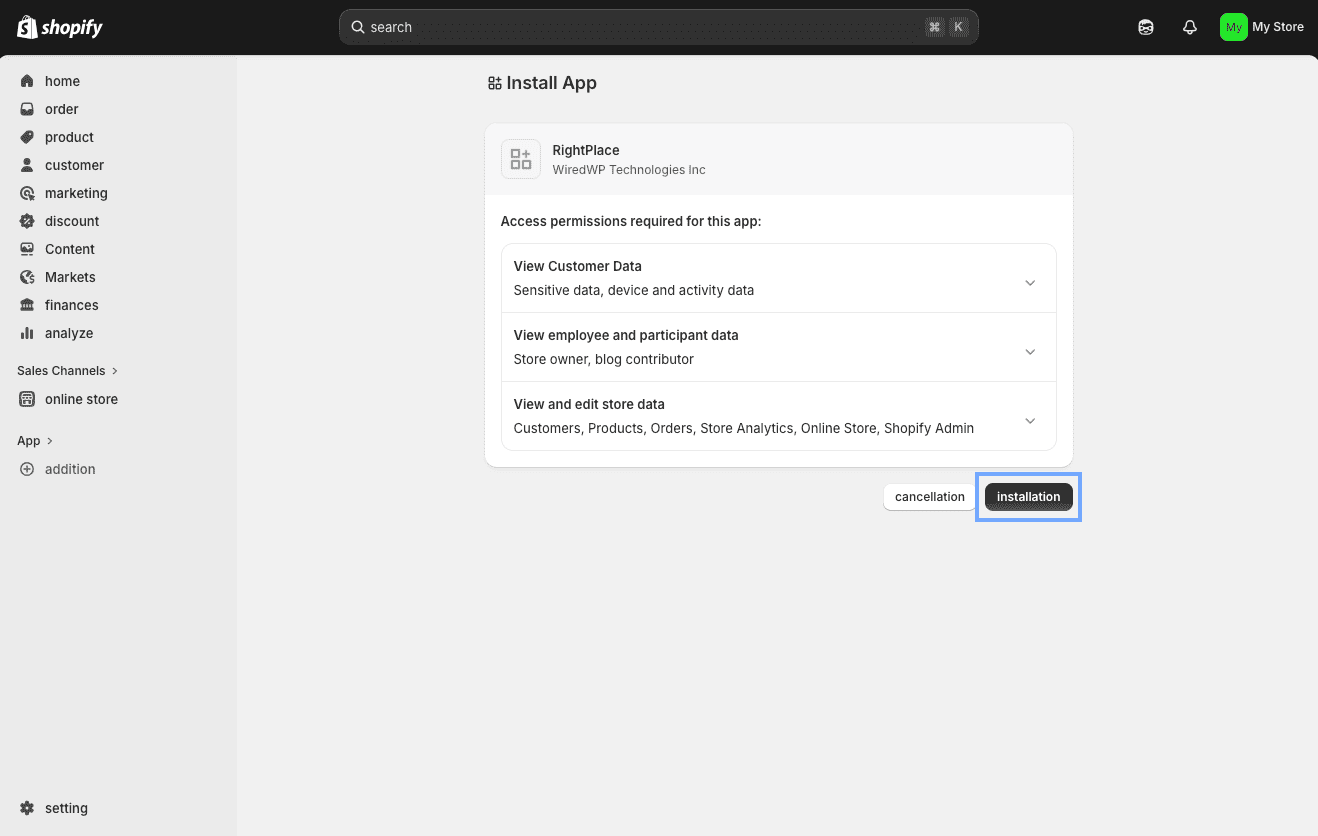Screen dimensions: 1318x836
Task: Click the cancellation button
Action: 929,496
